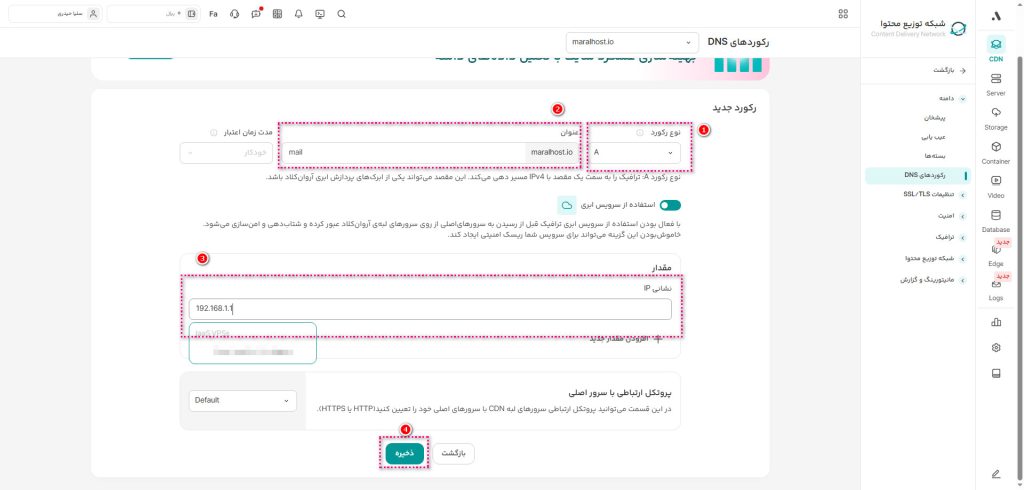This screenshot has height=490, width=1024.
Task: Click the بازگشت button beside ذخیره
Action: click(454, 453)
